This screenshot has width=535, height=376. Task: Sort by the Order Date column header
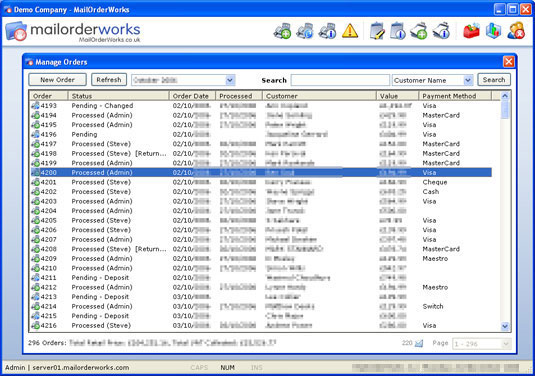click(192, 96)
